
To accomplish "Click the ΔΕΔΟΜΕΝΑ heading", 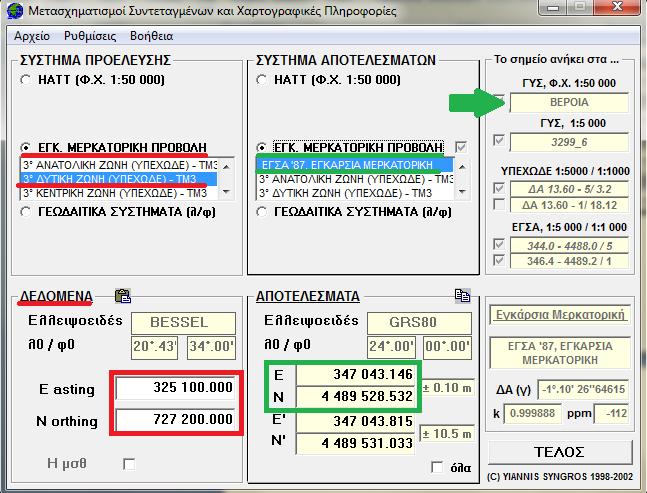I will point(56,296).
